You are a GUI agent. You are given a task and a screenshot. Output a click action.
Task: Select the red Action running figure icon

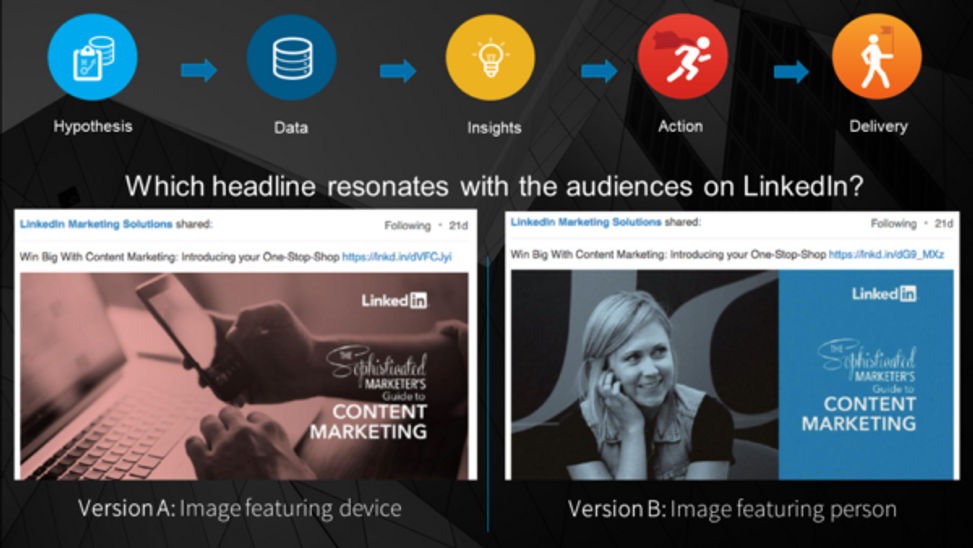pos(683,56)
